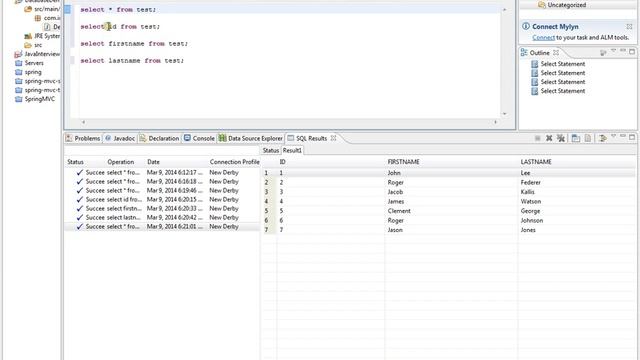The width and height of the screenshot is (640, 360).
Task: Click the text mode document icon
Action: click(588, 138)
